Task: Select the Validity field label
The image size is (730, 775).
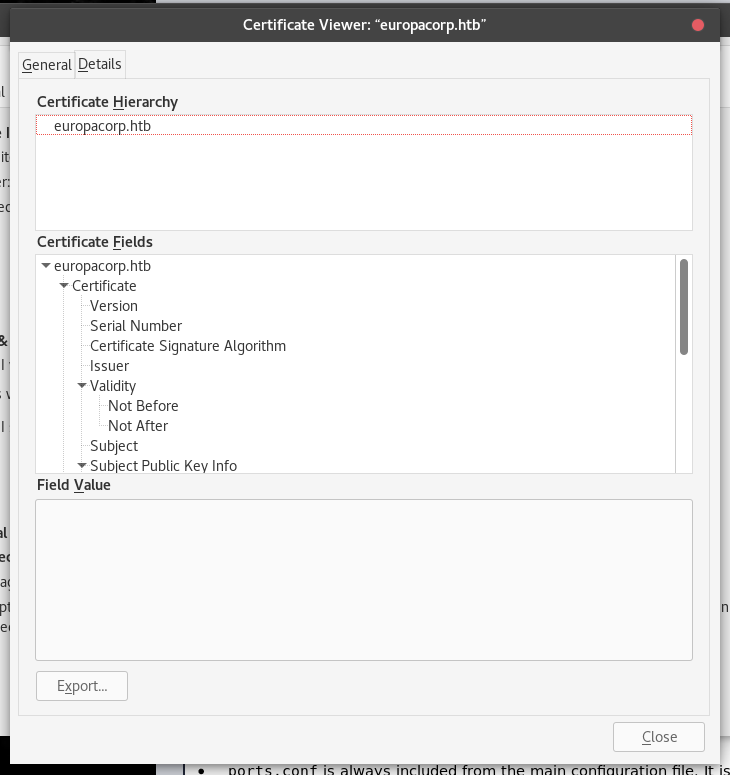Action: (113, 386)
